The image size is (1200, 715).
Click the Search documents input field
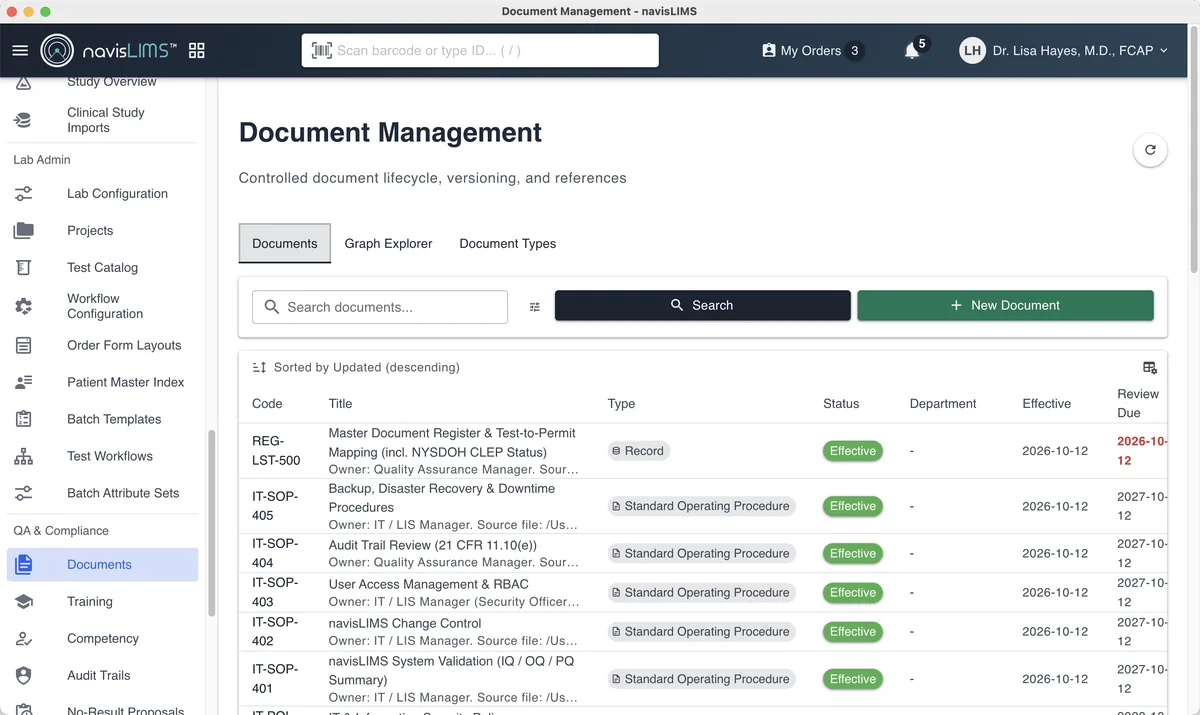click(380, 307)
